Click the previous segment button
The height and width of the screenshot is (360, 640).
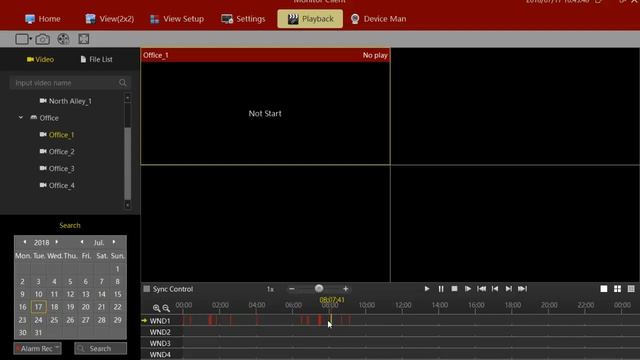495,289
